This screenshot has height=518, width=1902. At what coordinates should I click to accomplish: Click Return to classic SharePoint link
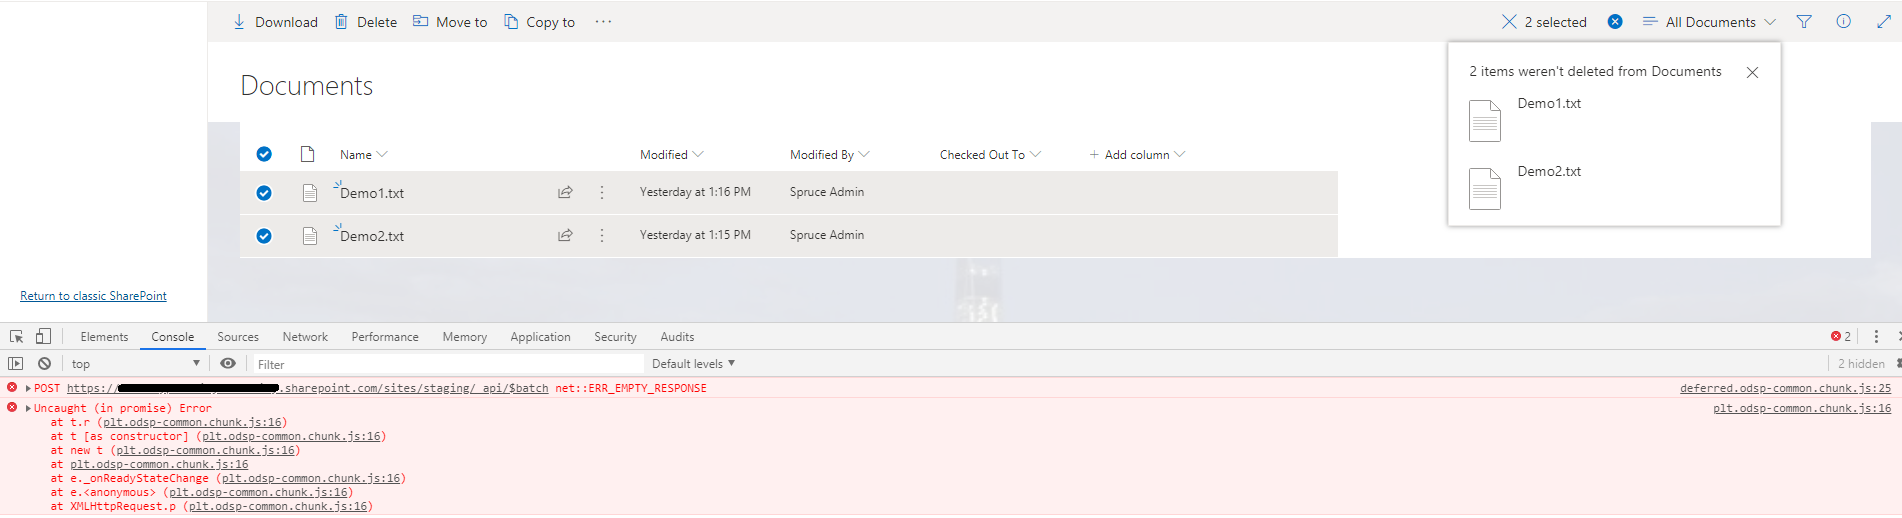(x=93, y=296)
